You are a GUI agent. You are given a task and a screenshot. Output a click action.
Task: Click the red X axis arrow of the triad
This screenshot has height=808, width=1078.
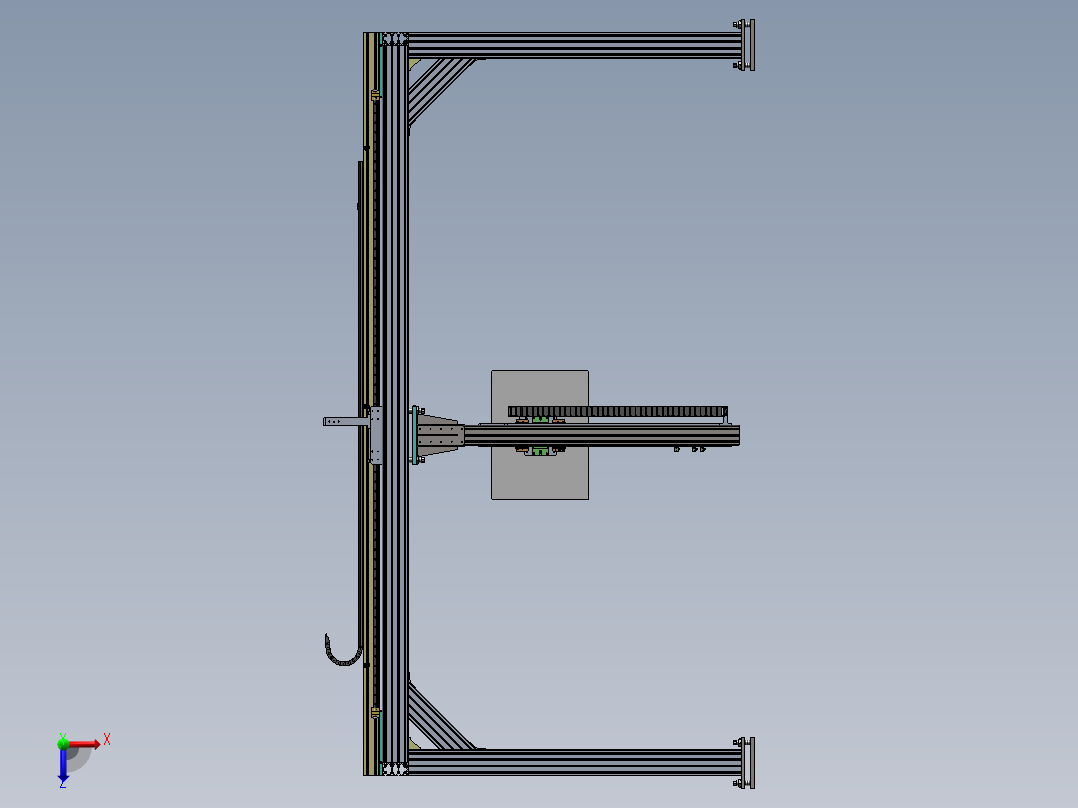(86, 744)
